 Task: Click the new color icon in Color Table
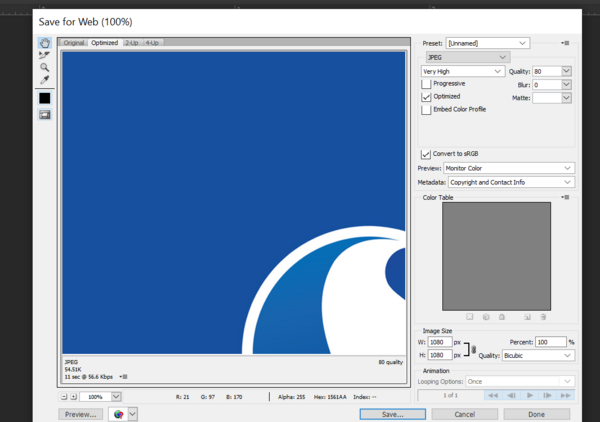coord(527,317)
